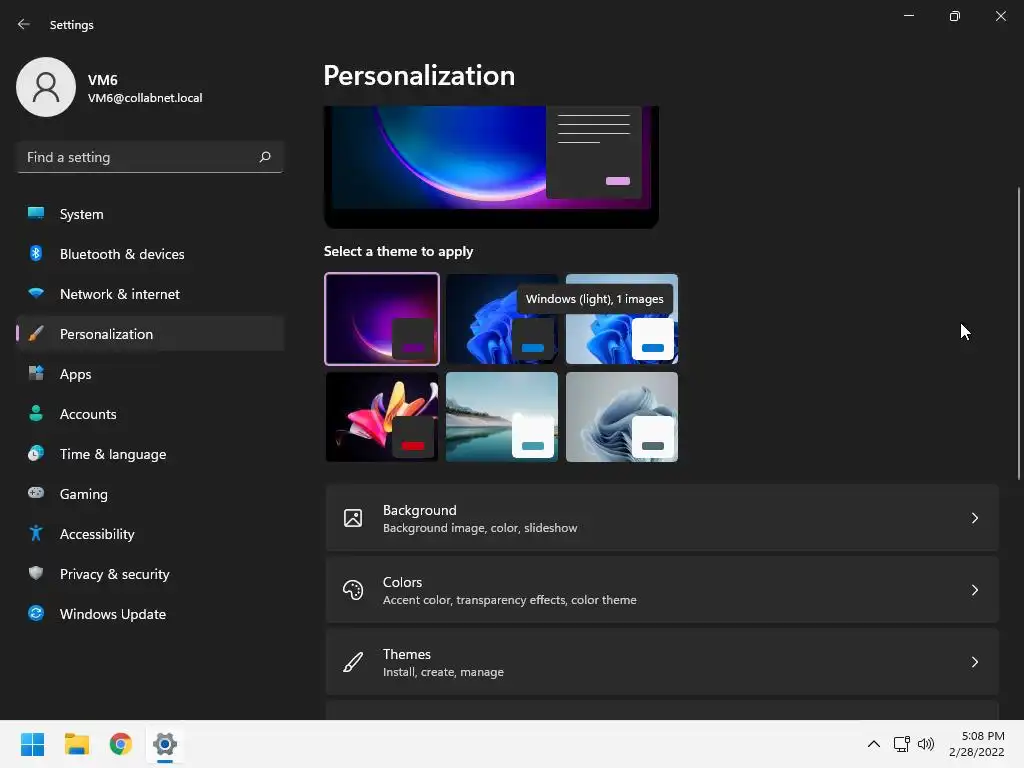The height and width of the screenshot is (768, 1024).
Task: Apply the colorful flower dark theme
Action: [382, 417]
